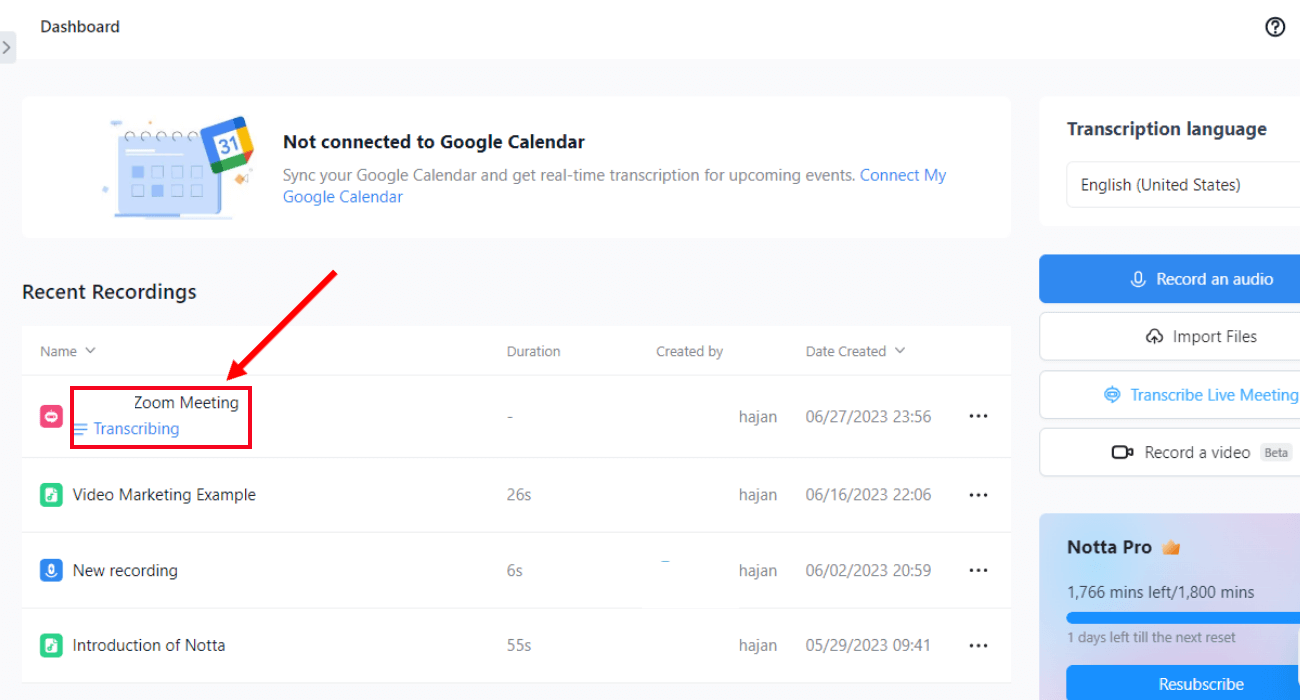Open the Introduction of Notta recording
The width and height of the screenshot is (1300, 700).
click(148, 646)
